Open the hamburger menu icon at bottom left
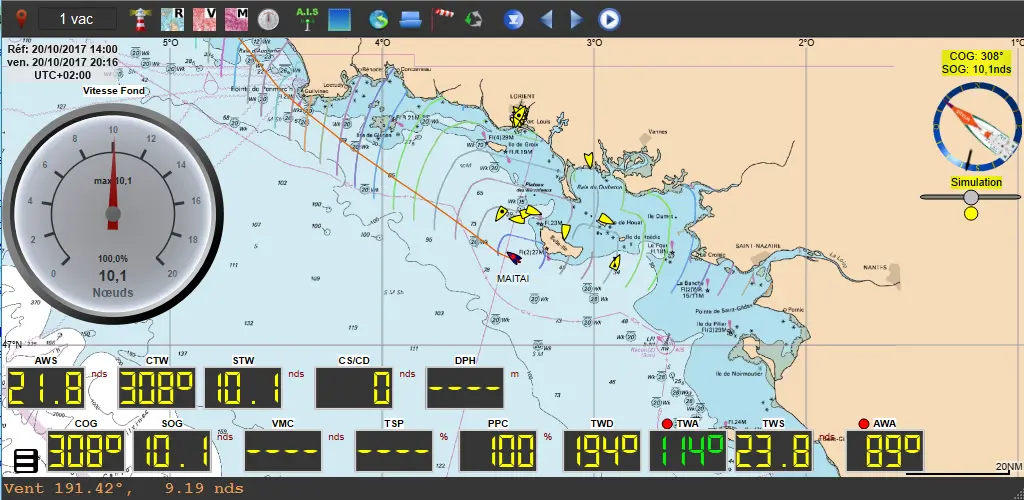 [25, 461]
